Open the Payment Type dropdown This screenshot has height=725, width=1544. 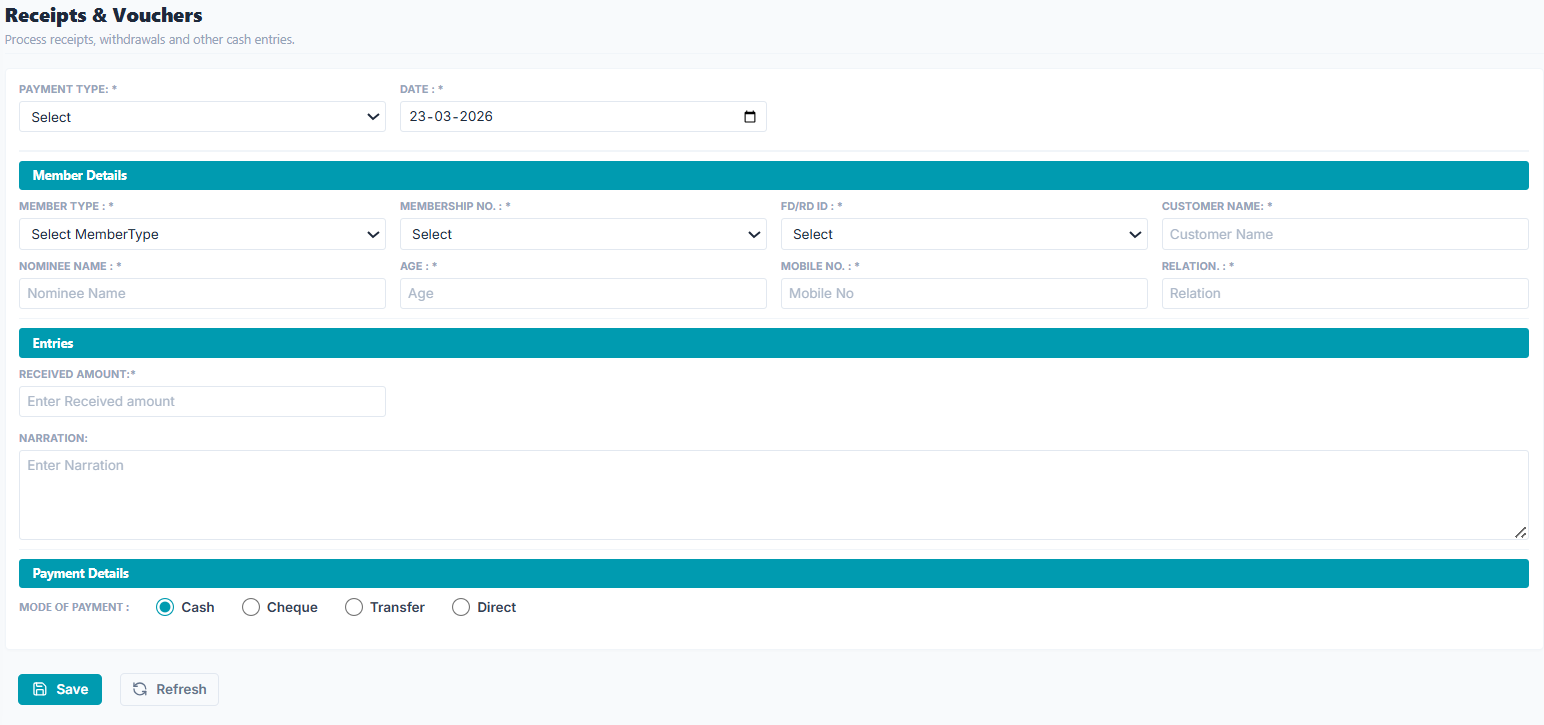(x=202, y=117)
